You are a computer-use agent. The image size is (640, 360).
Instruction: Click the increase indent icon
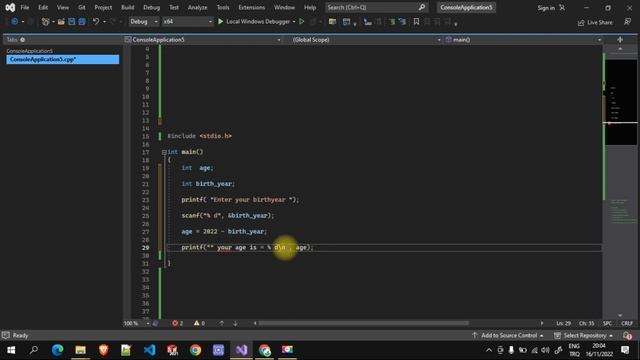402,22
